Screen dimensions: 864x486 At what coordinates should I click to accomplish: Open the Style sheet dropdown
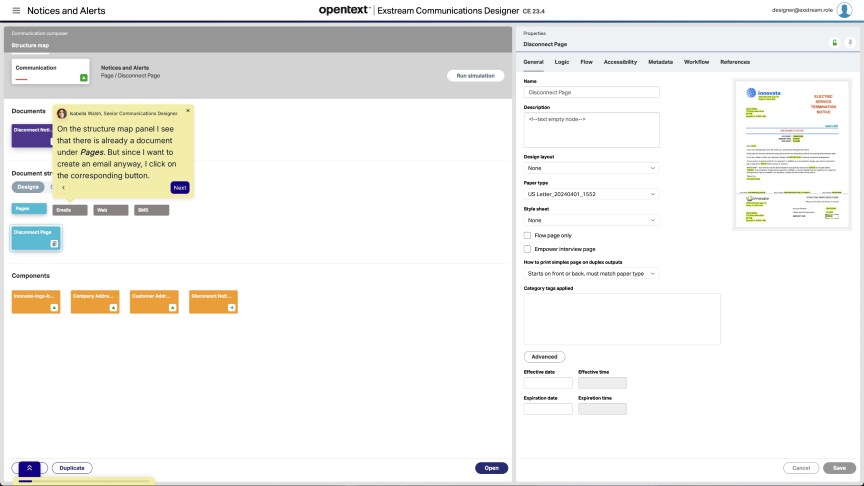(x=591, y=220)
